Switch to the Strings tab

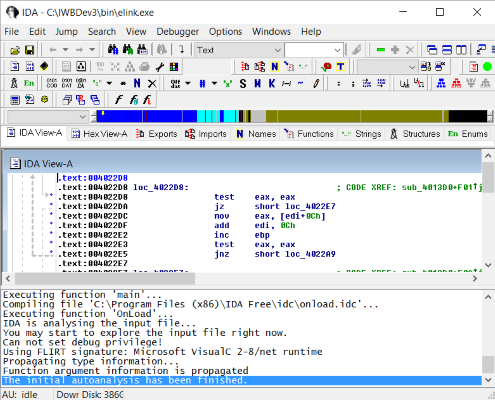tap(362, 134)
